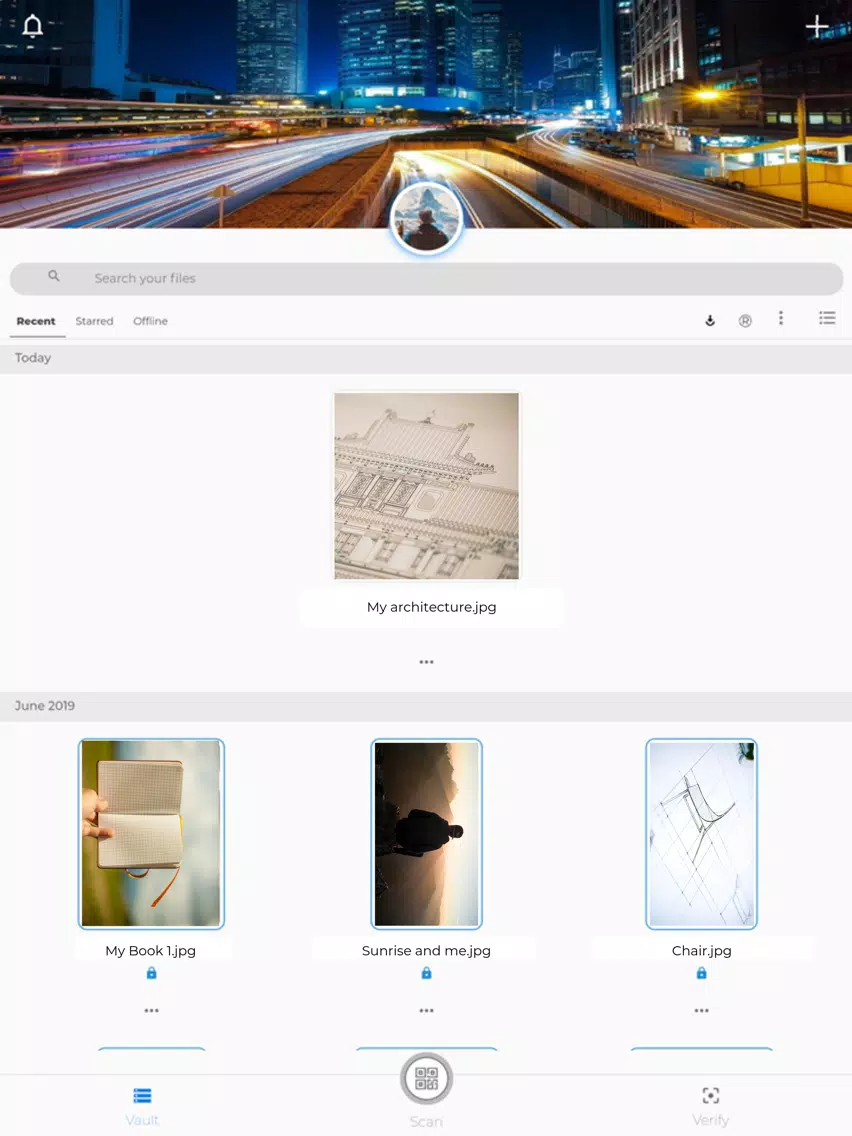Switch to the Offline tab
This screenshot has width=852, height=1136.
coord(150,321)
